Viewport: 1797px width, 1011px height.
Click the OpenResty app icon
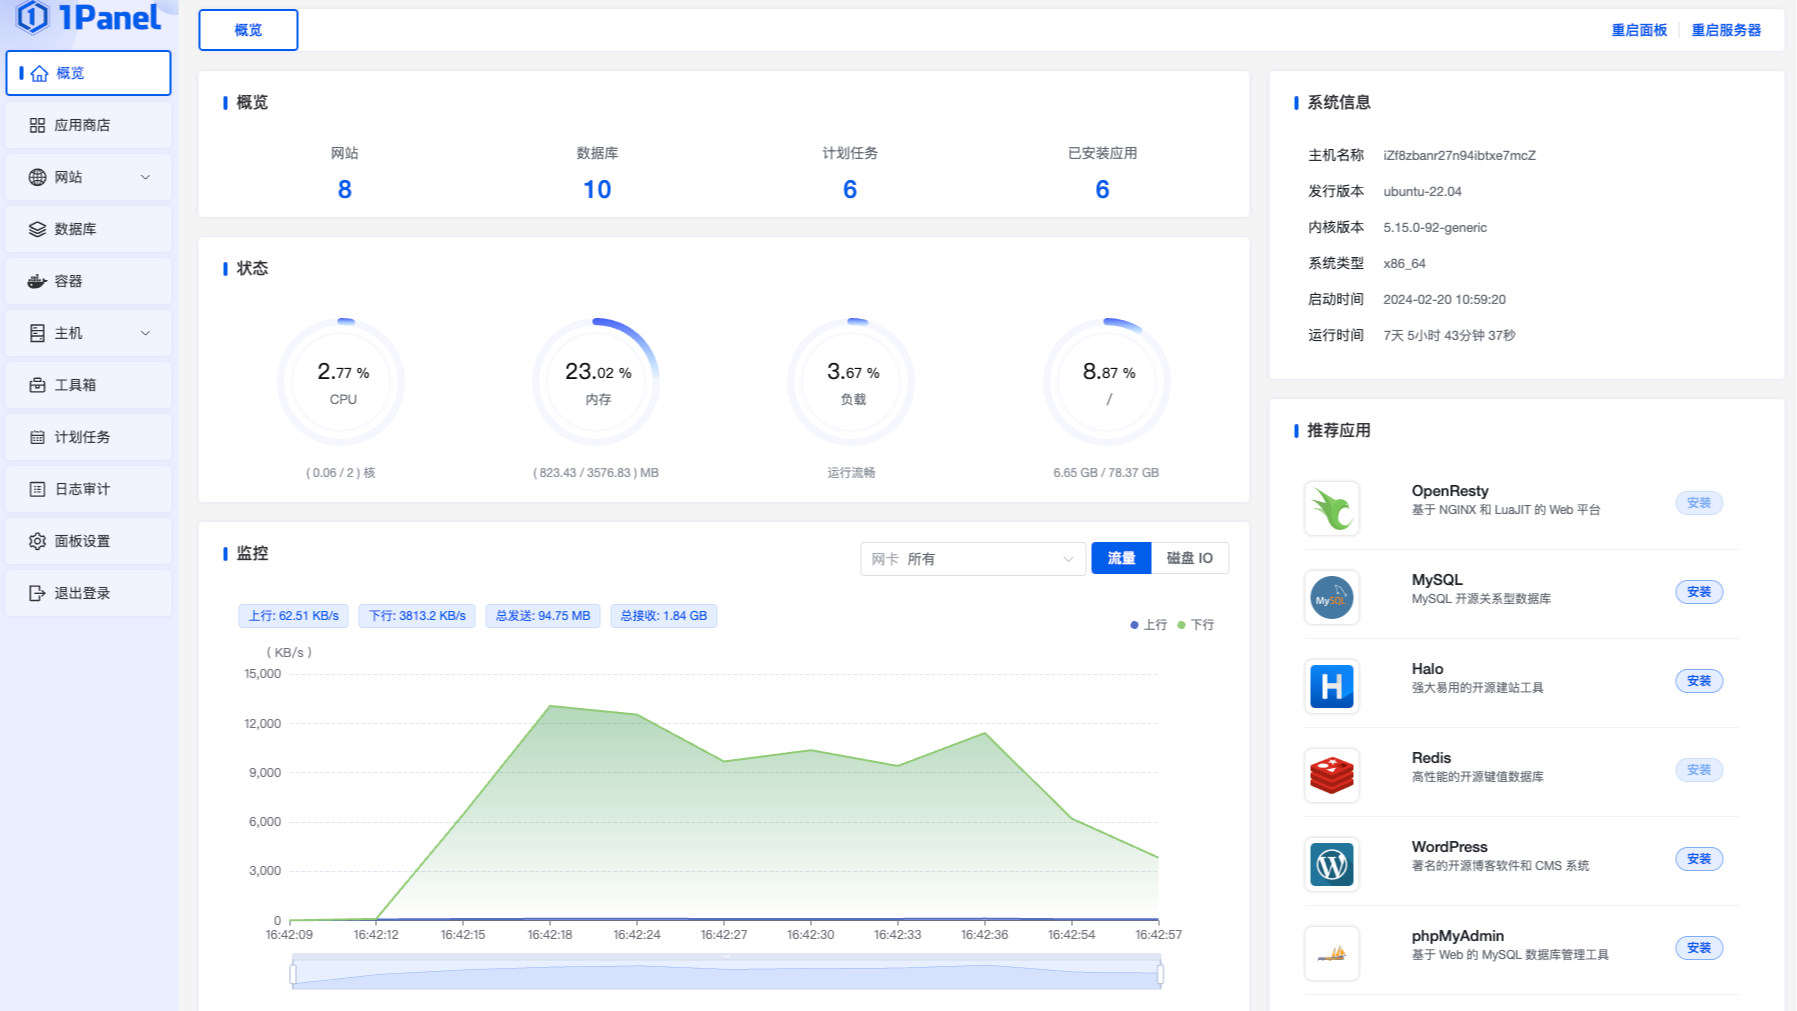(x=1332, y=508)
